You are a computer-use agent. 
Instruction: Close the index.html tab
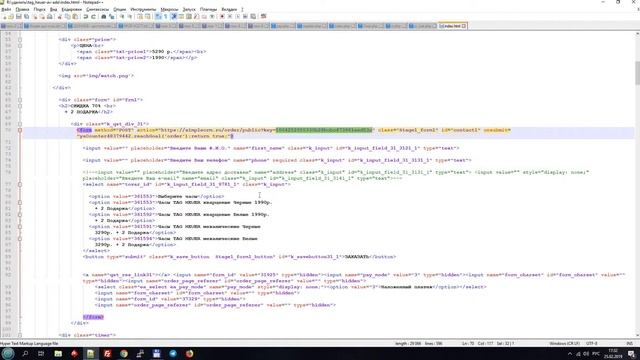point(464,26)
